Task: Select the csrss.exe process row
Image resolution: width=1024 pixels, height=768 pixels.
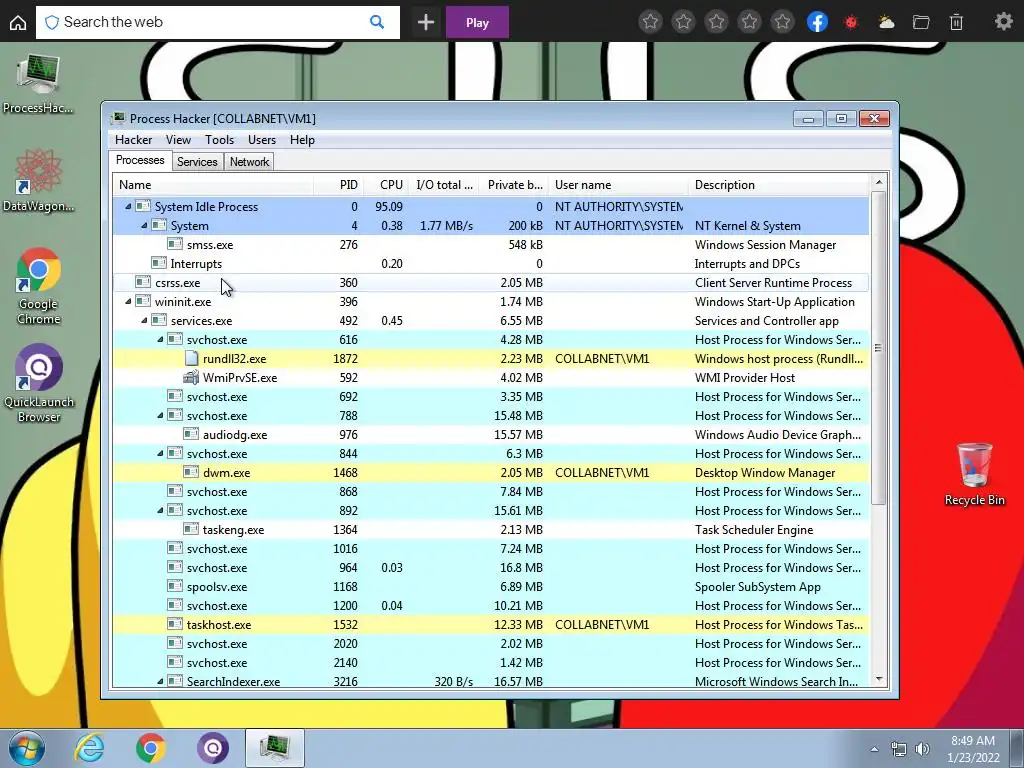Action: click(x=491, y=283)
